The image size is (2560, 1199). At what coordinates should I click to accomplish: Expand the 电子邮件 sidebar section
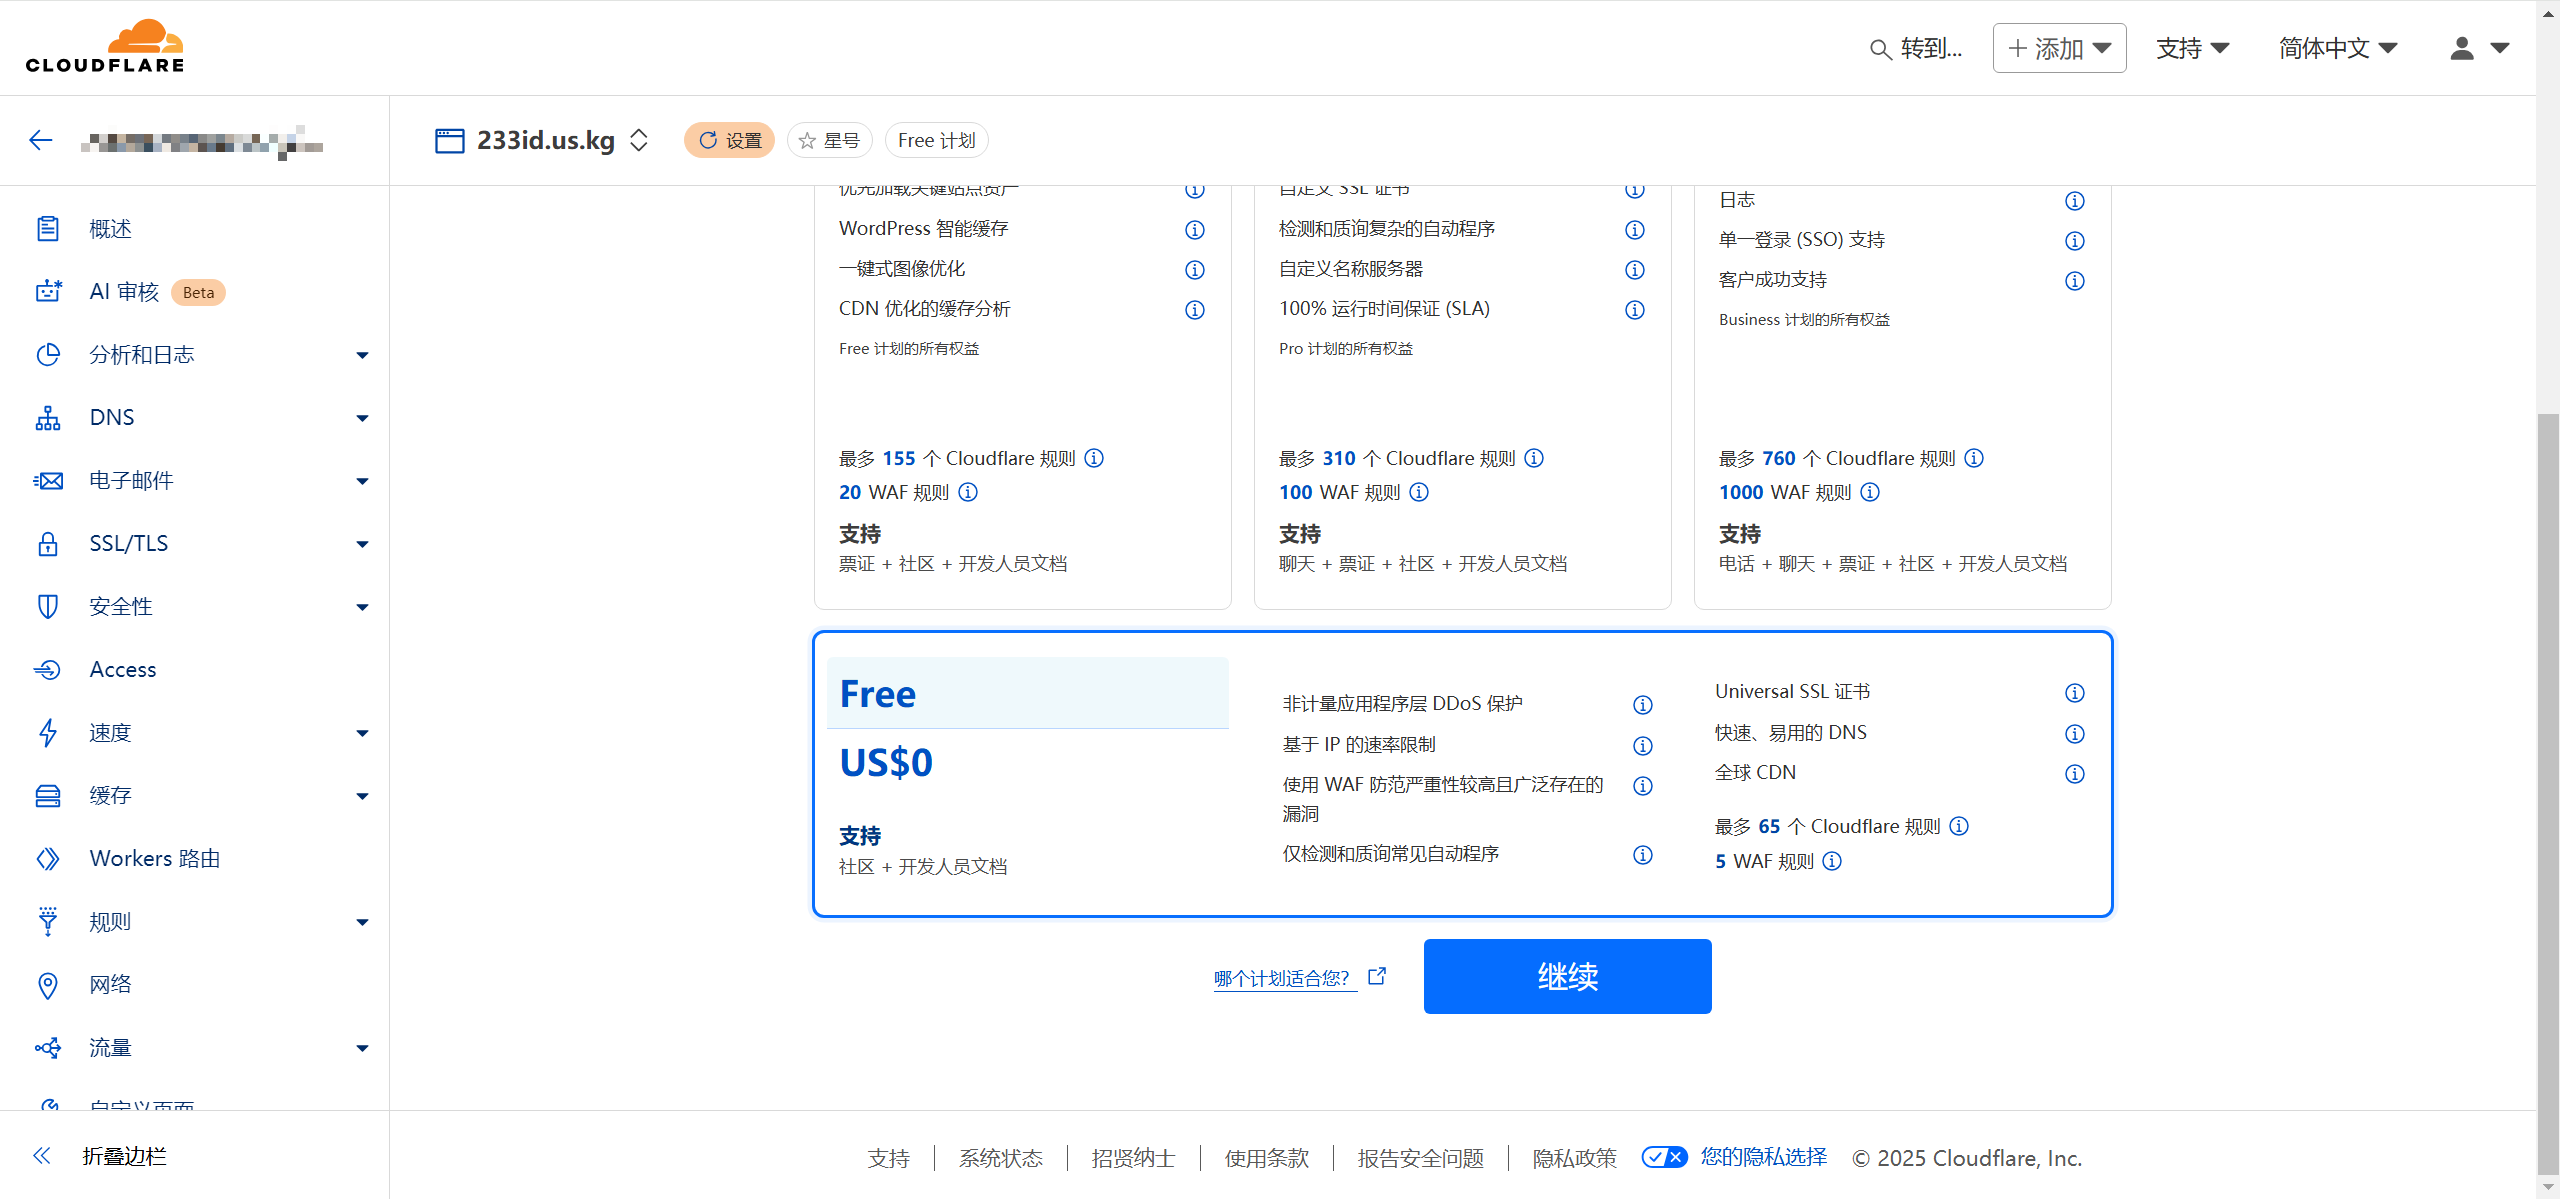(363, 481)
